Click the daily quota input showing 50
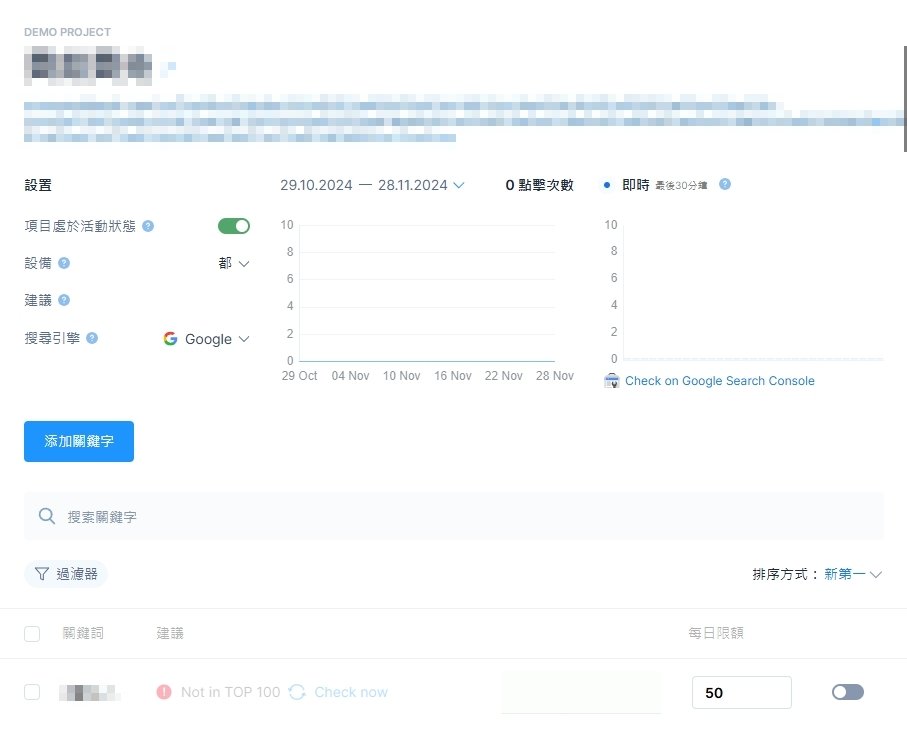Image resolution: width=907 pixels, height=738 pixels. click(742, 692)
